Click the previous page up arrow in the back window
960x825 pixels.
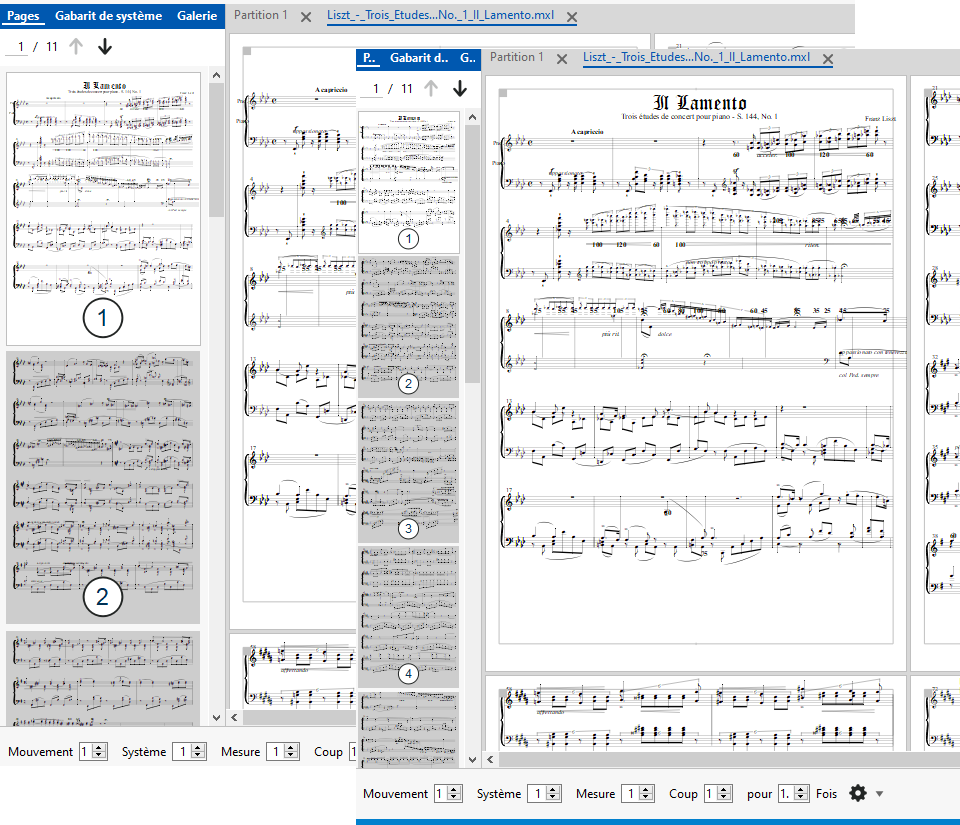pyautogui.click(x=75, y=47)
